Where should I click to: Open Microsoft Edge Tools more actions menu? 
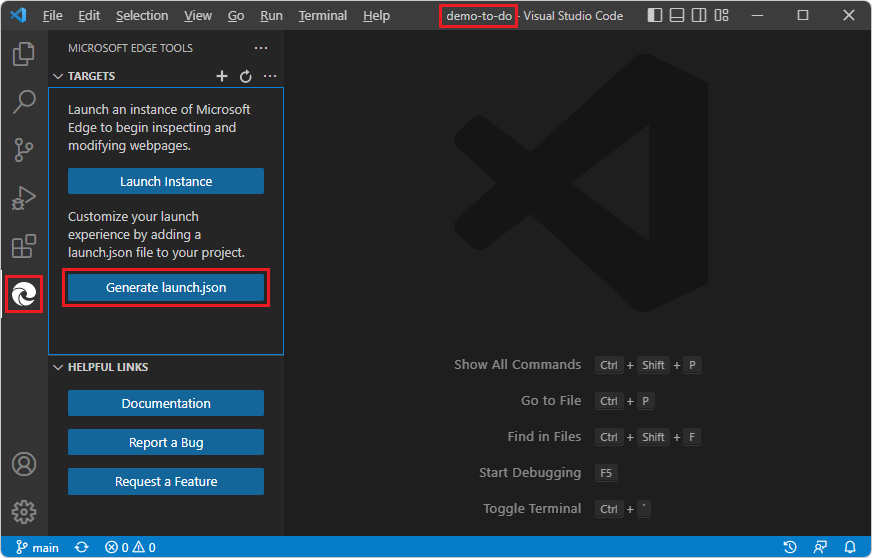[261, 48]
